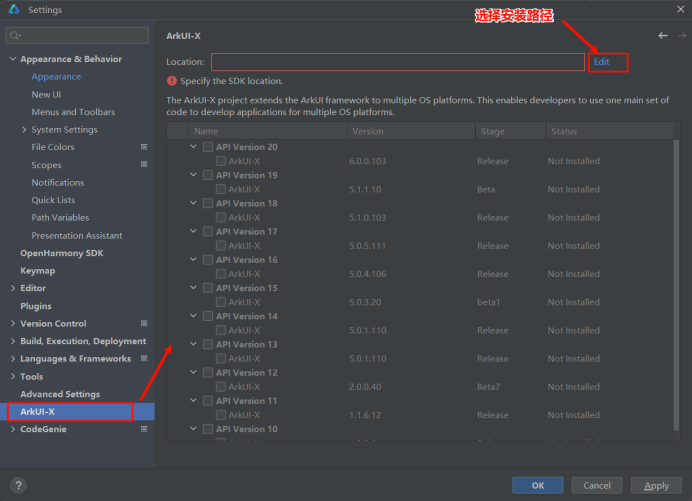Check the API Version 19 checkbox
This screenshot has width=692, height=501.
tap(208, 175)
